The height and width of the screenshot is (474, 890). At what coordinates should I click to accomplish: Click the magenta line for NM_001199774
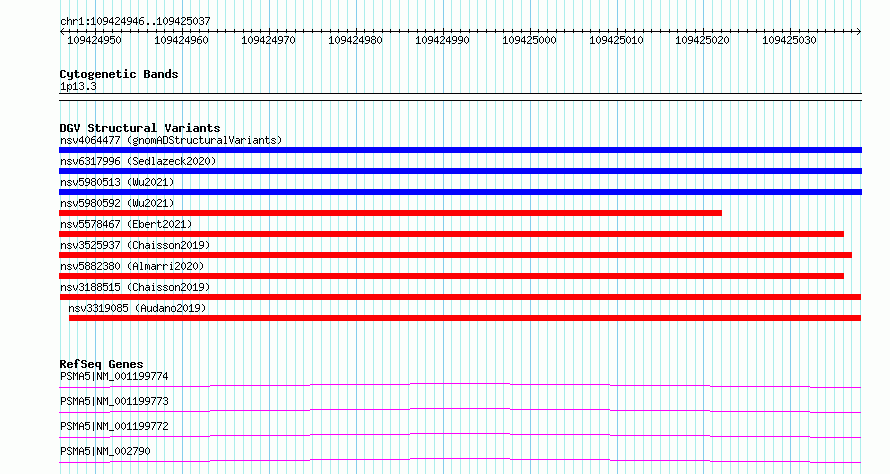[x=460, y=385]
